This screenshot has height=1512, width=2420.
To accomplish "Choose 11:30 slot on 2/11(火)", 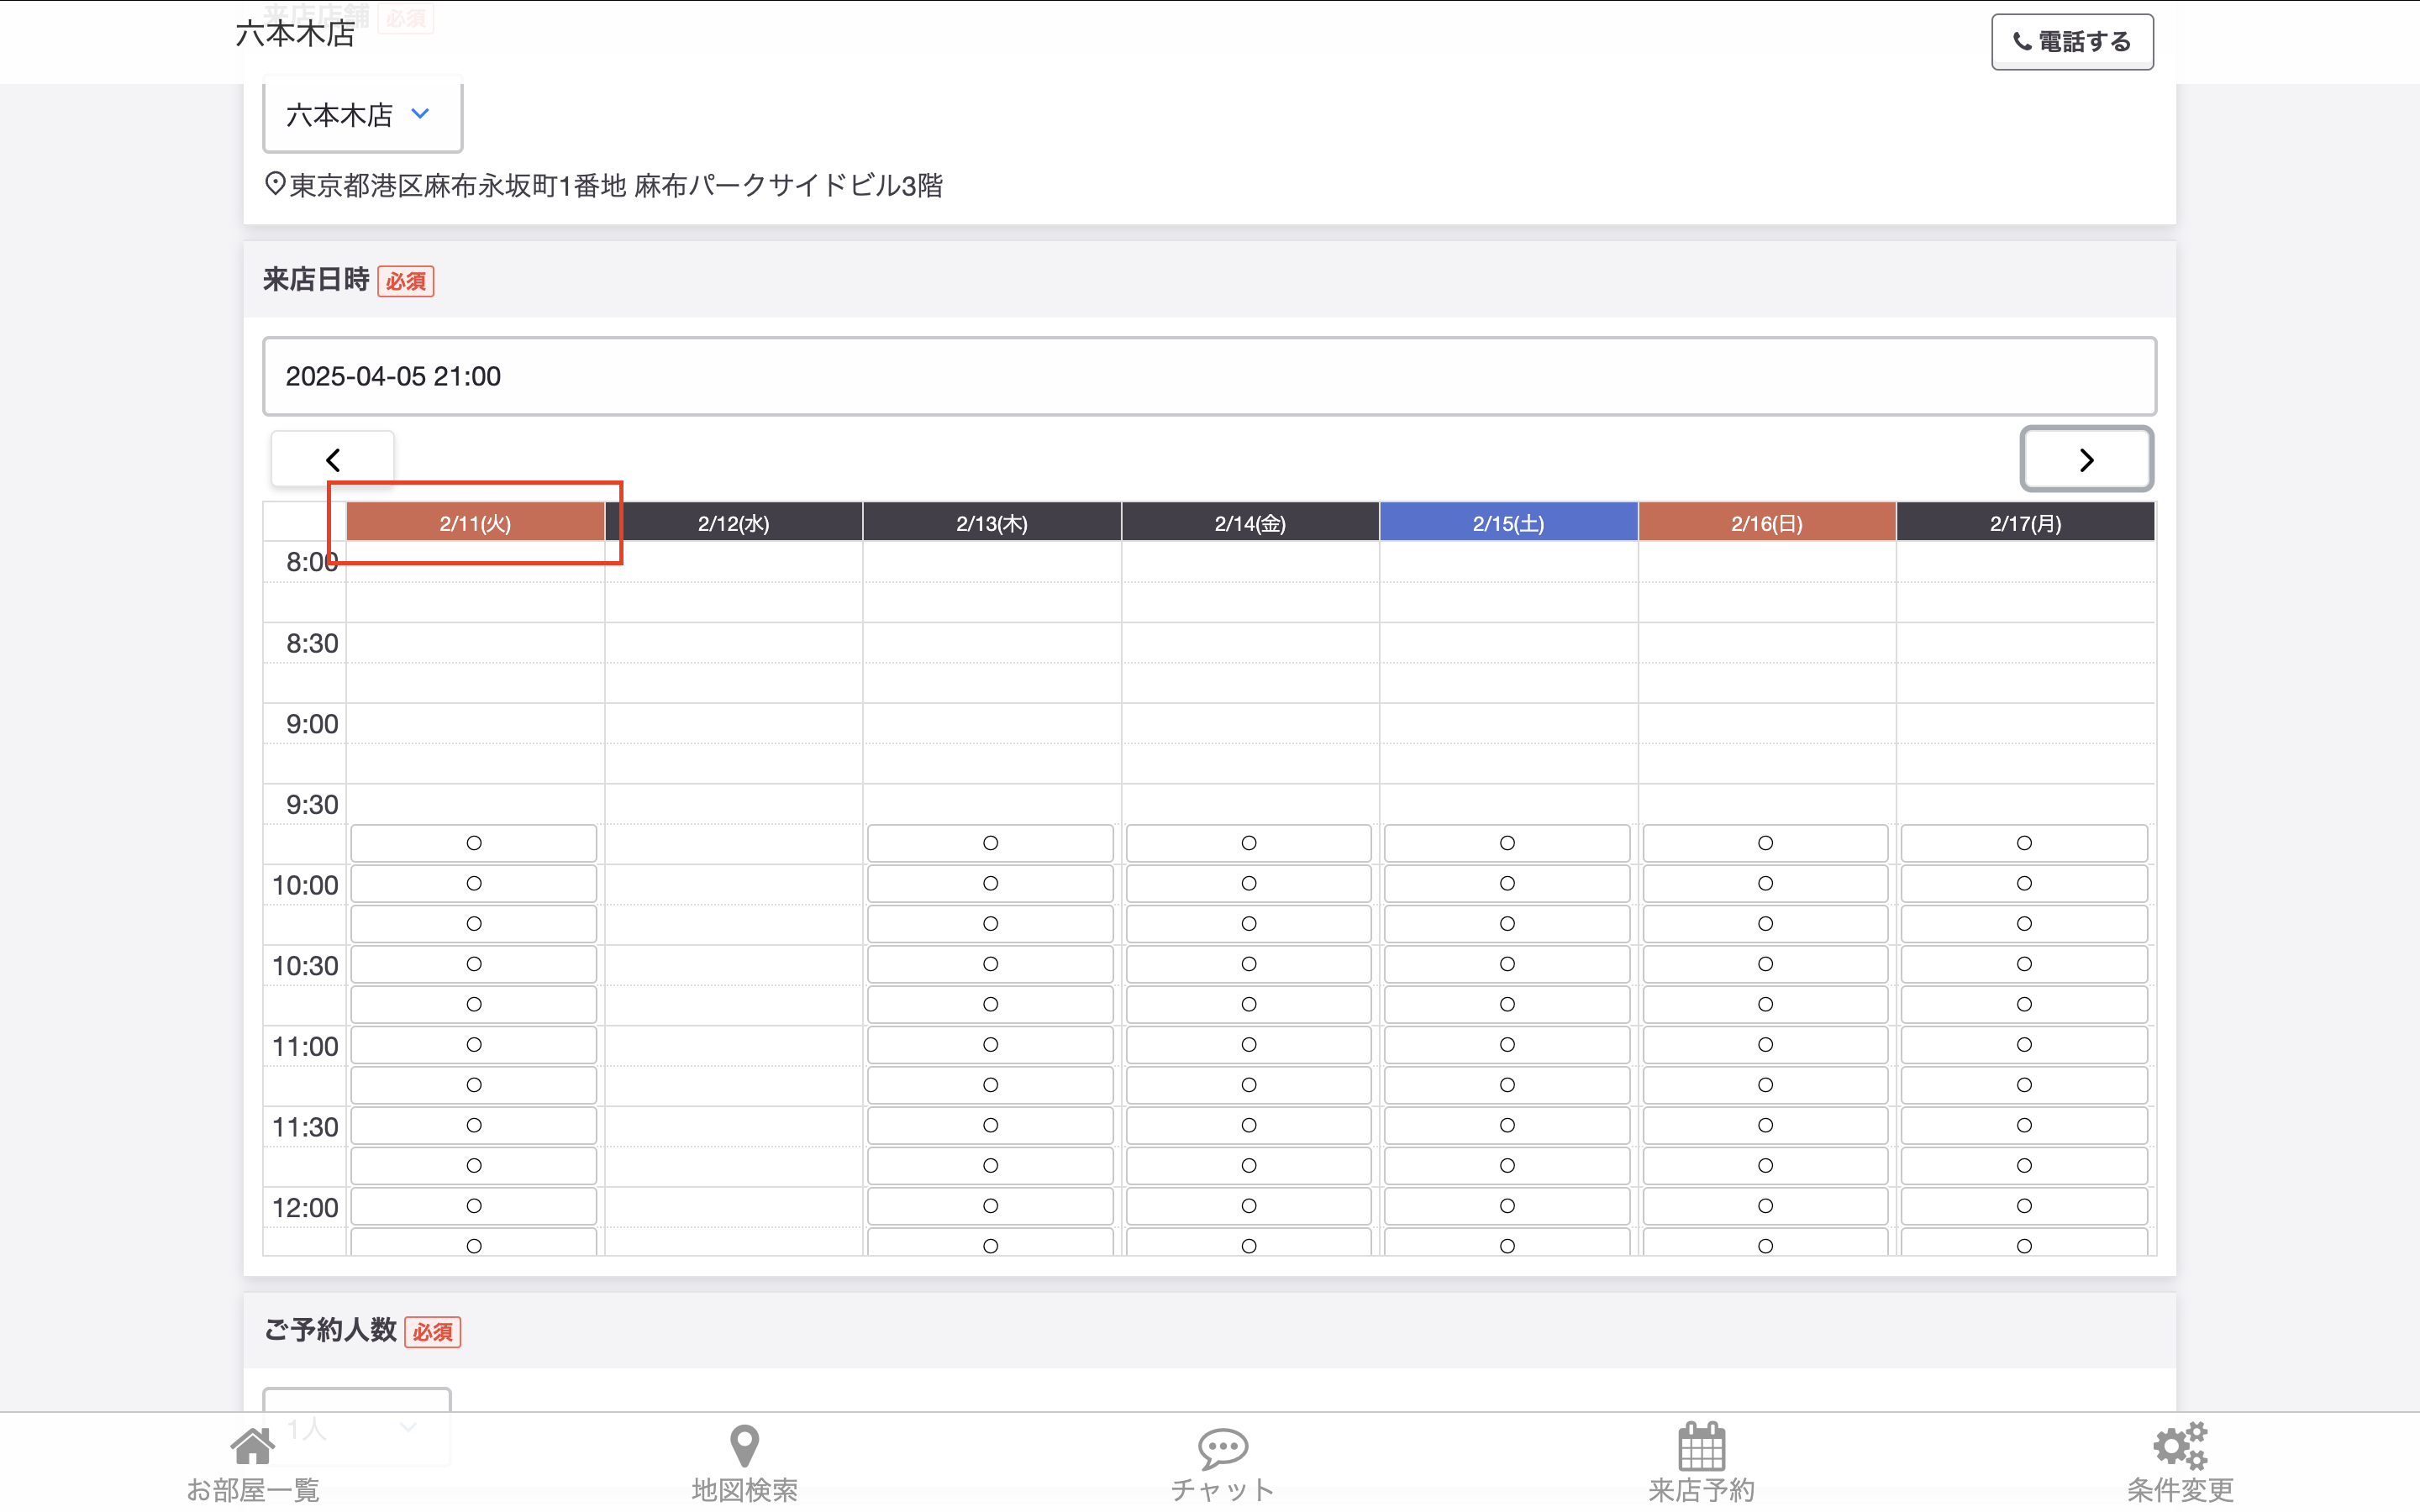I will pyautogui.click(x=474, y=1126).
